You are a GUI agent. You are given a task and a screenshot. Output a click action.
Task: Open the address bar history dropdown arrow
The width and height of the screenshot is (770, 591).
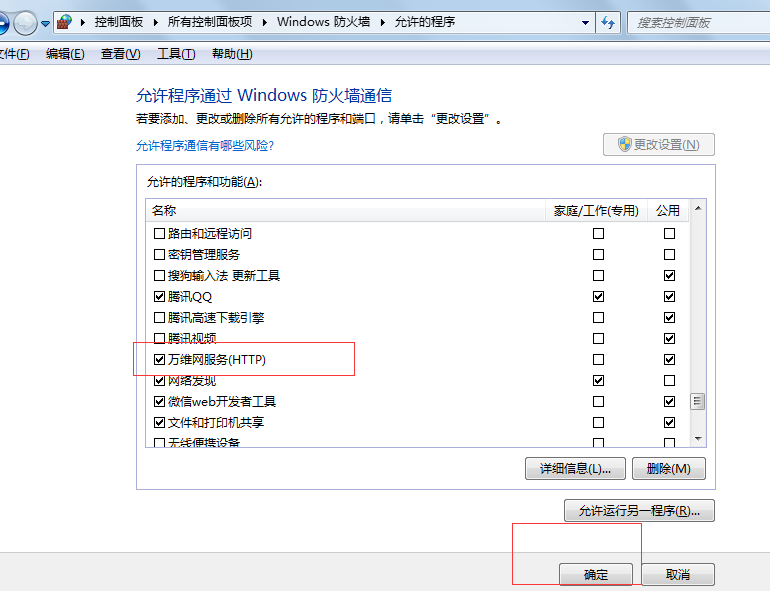584,22
